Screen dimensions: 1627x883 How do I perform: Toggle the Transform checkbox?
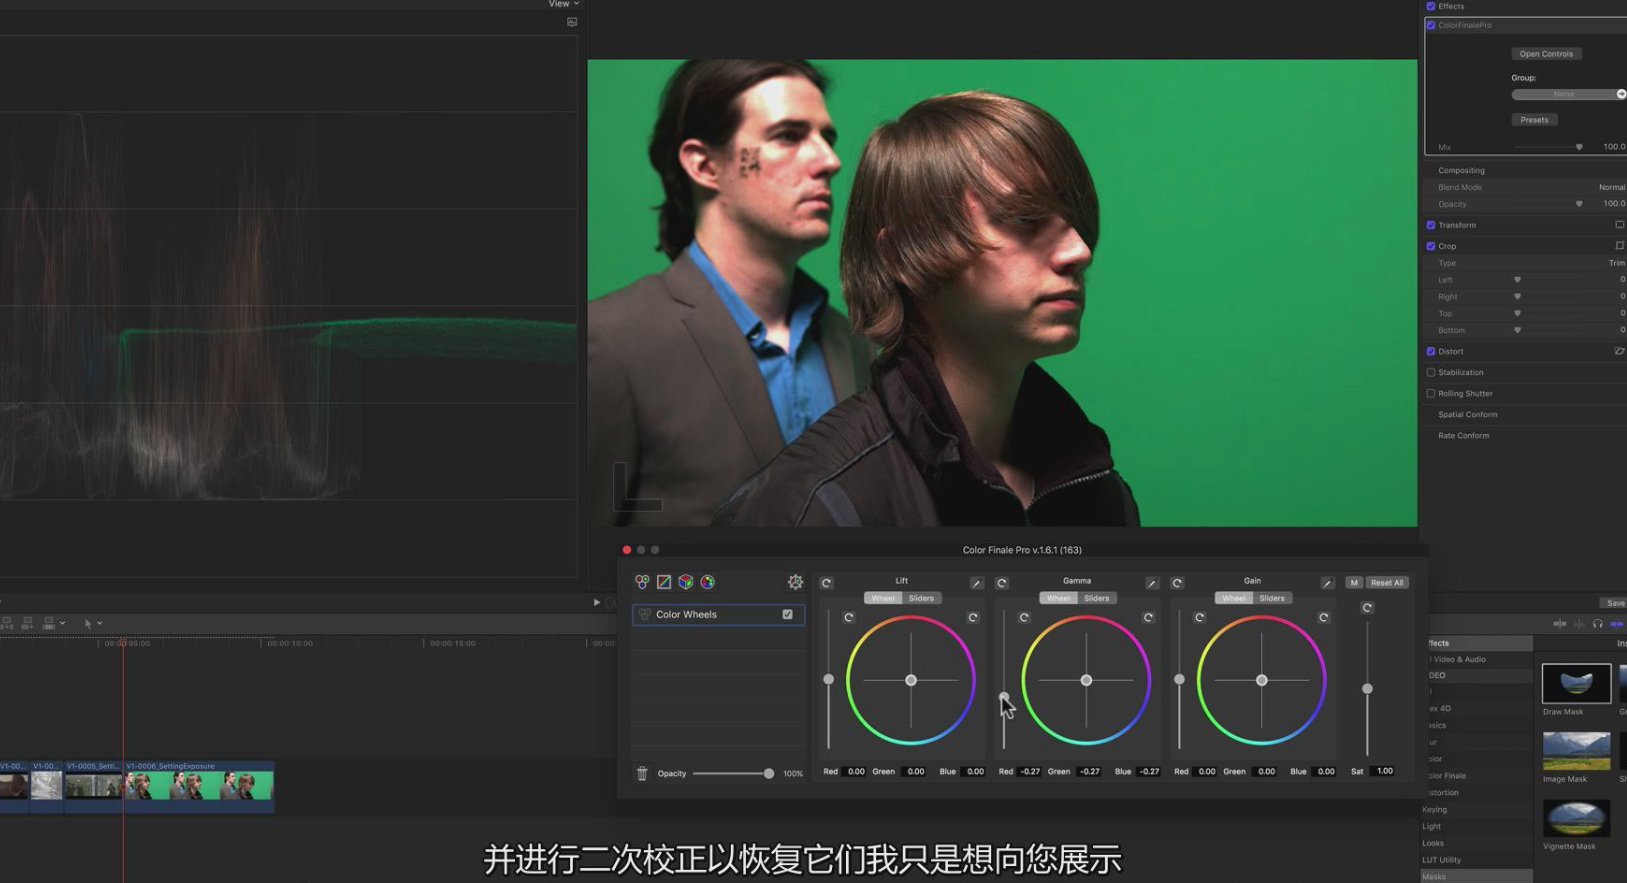1431,225
